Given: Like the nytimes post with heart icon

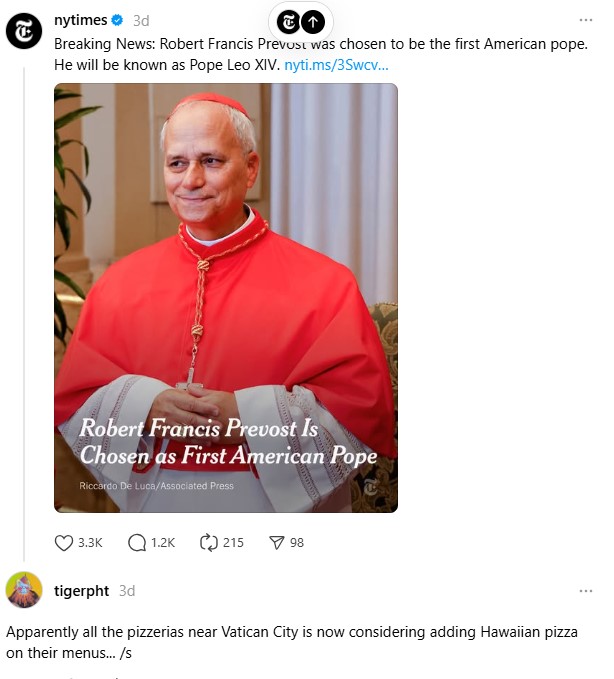Looking at the screenshot, I should point(64,543).
